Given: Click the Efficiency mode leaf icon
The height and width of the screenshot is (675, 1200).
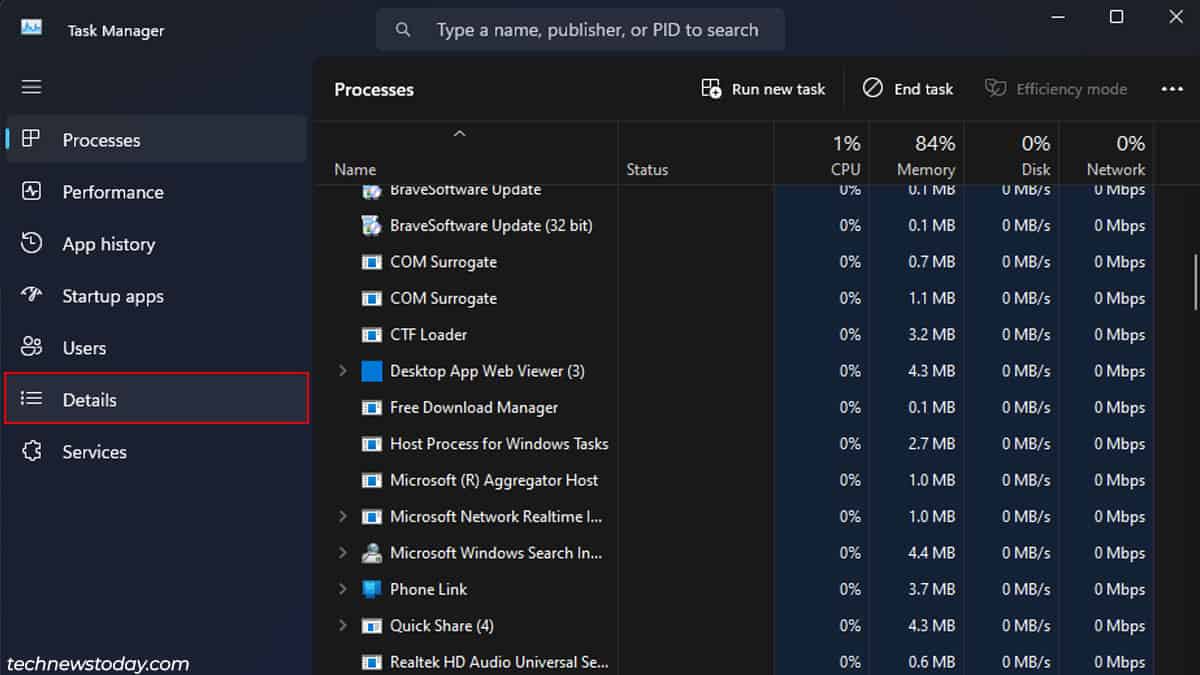Looking at the screenshot, I should (995, 88).
